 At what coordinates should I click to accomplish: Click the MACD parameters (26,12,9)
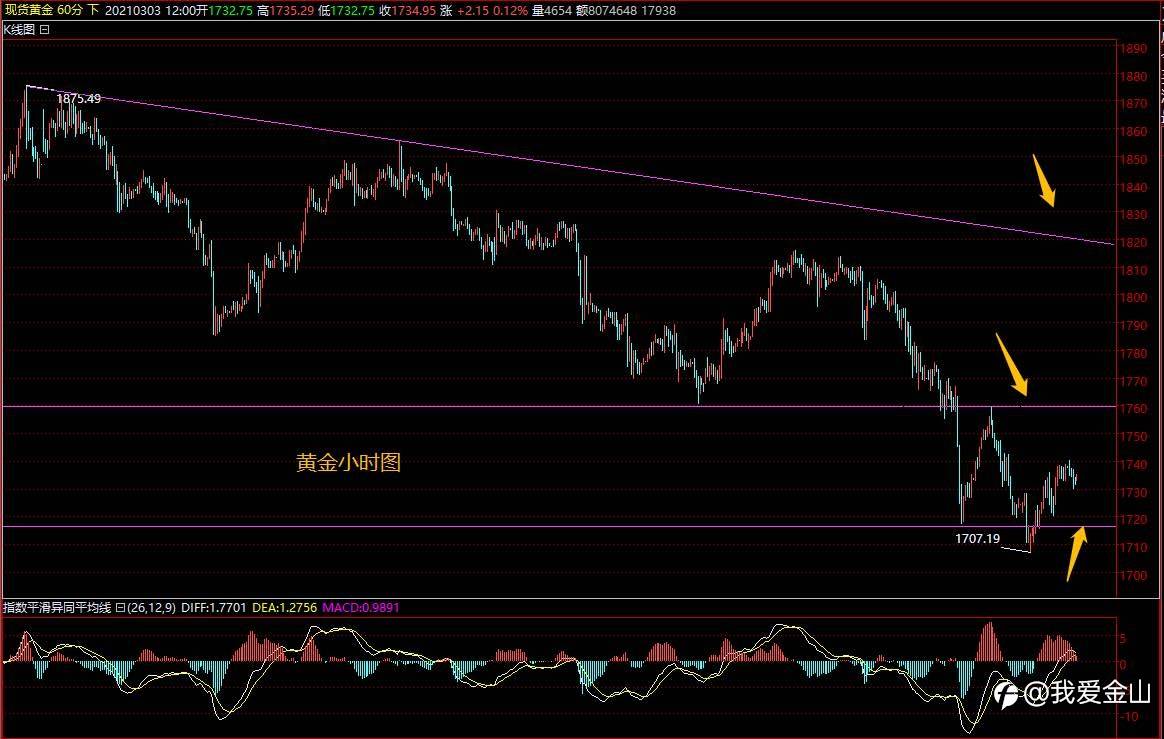coord(151,608)
